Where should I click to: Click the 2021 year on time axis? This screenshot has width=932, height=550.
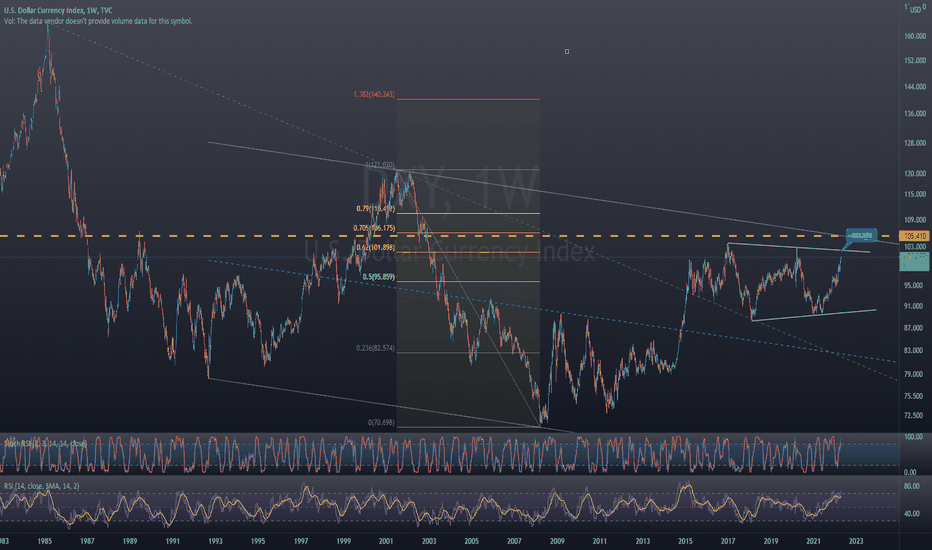pyautogui.click(x=814, y=542)
